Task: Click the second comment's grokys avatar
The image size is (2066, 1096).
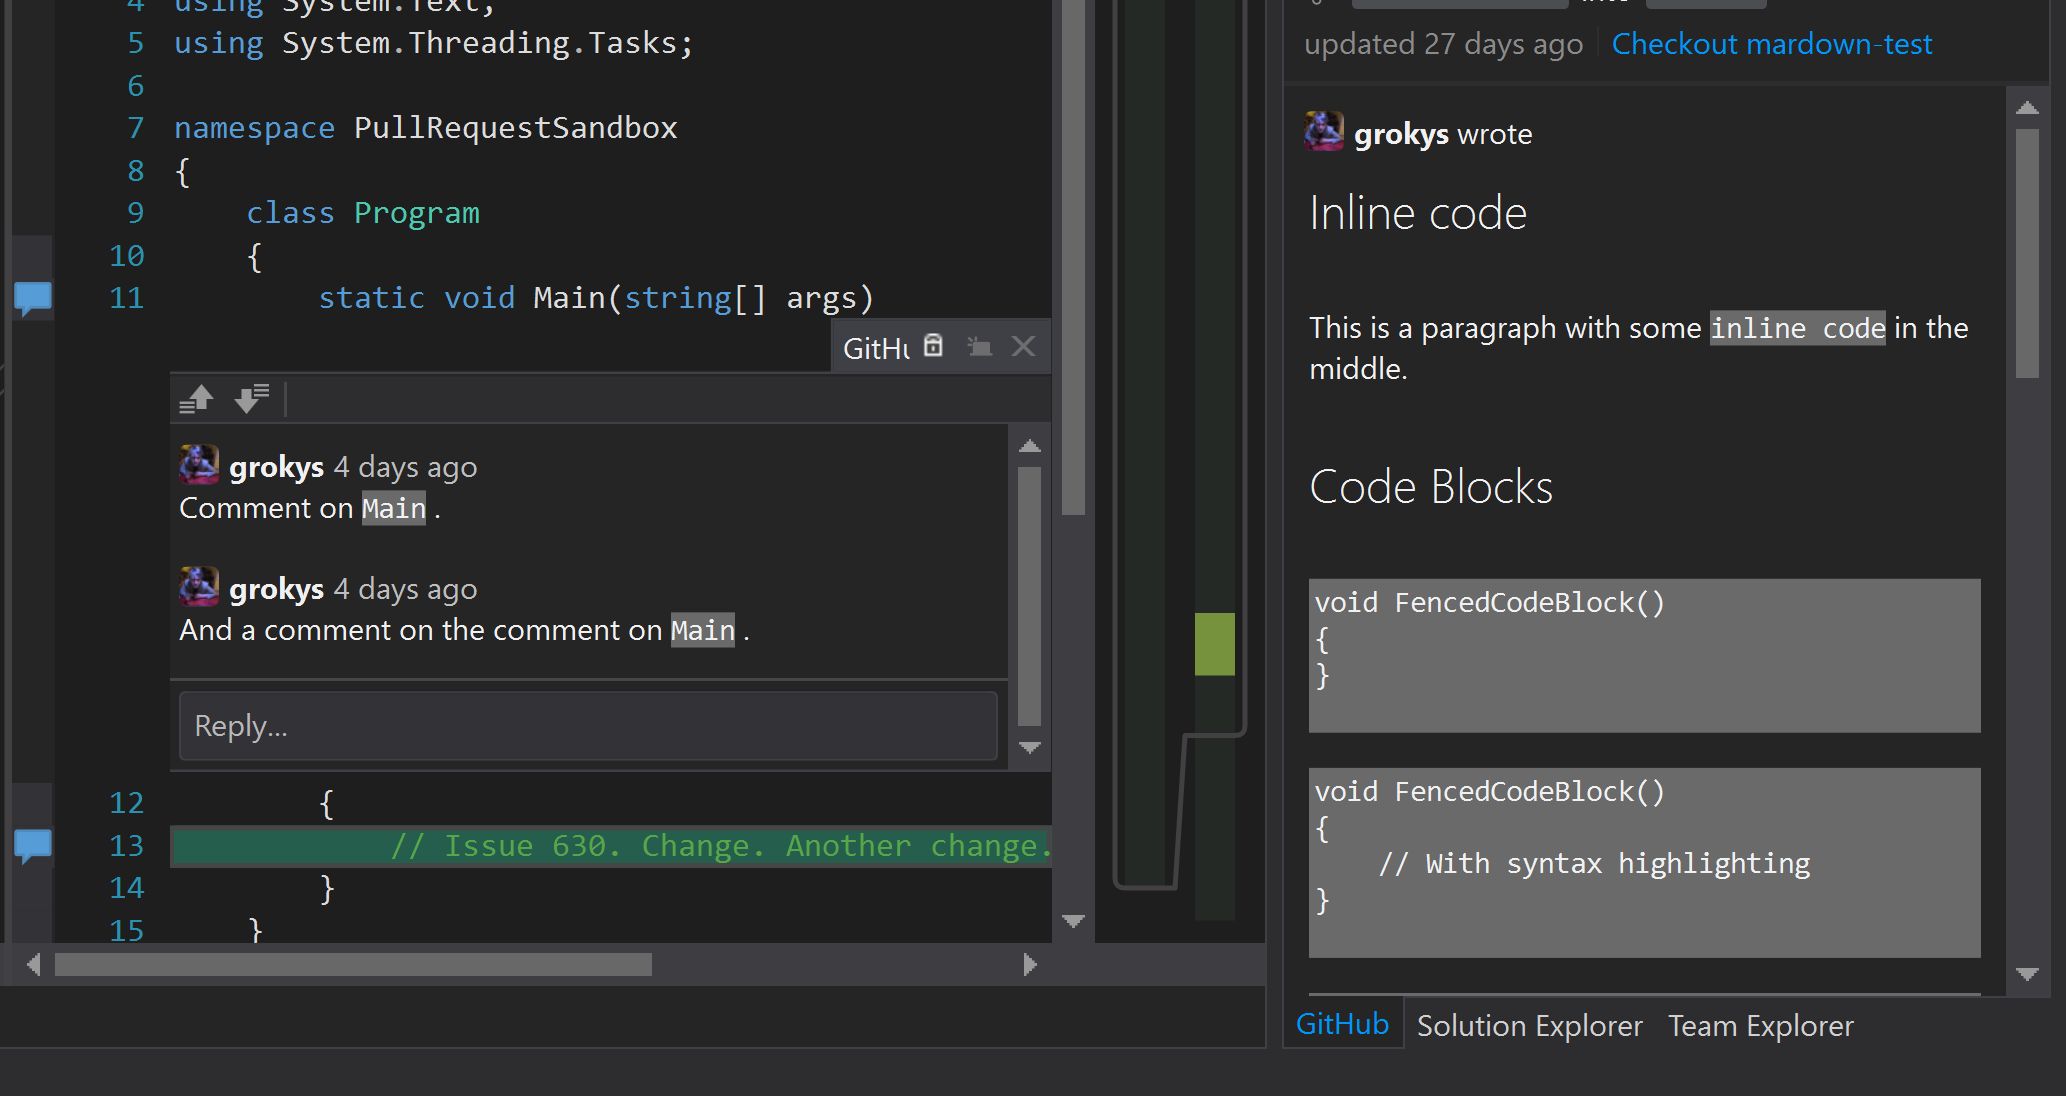Action: tap(199, 587)
